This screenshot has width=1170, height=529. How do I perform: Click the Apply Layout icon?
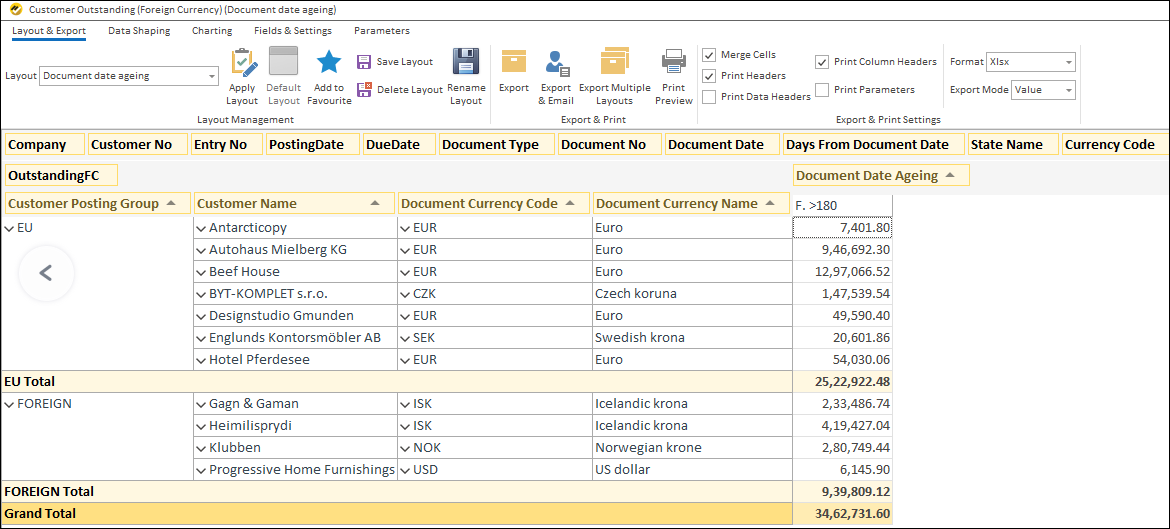(242, 64)
